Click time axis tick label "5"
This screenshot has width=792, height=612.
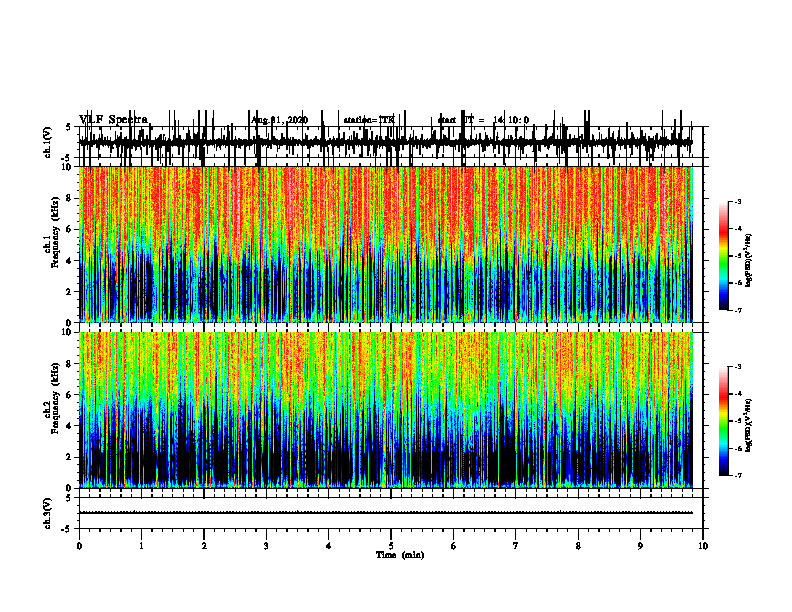[x=391, y=546]
